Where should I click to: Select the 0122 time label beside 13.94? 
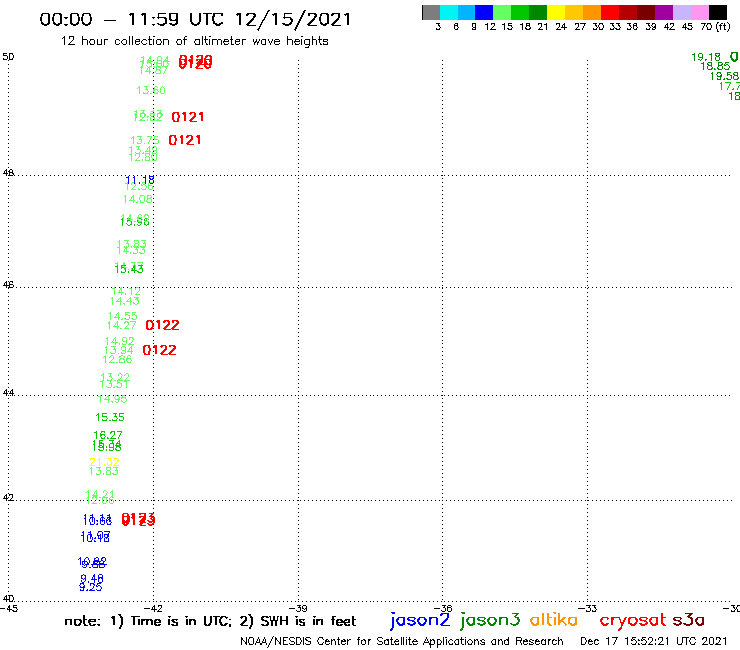coord(160,350)
